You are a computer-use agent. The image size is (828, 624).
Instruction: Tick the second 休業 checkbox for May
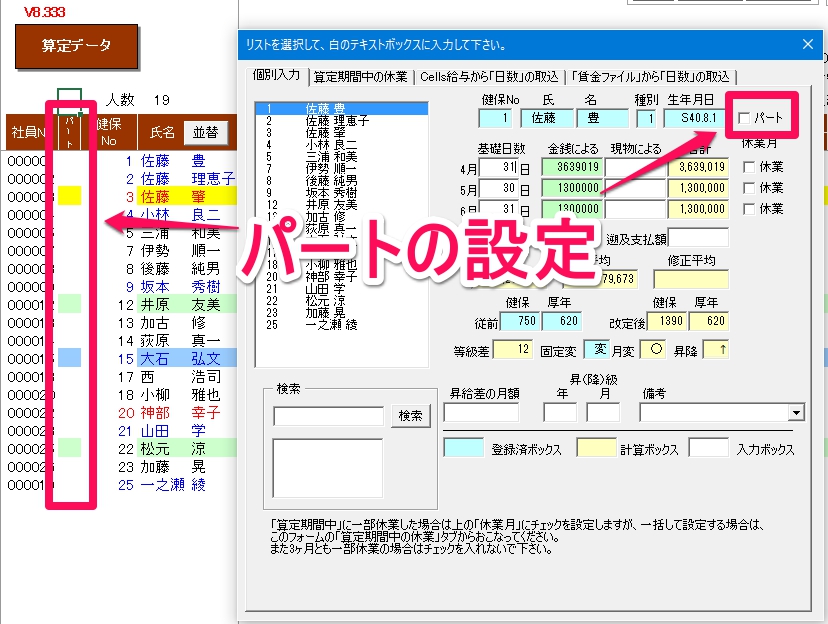point(749,188)
